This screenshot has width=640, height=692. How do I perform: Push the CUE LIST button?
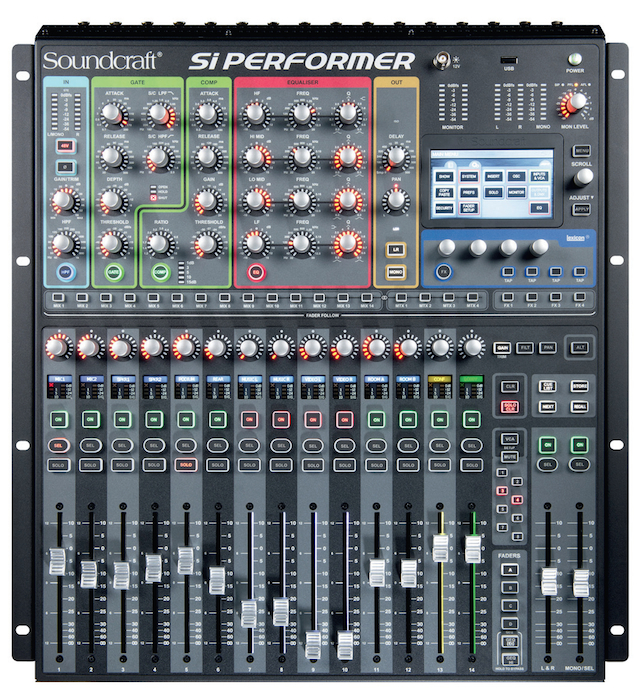point(547,387)
